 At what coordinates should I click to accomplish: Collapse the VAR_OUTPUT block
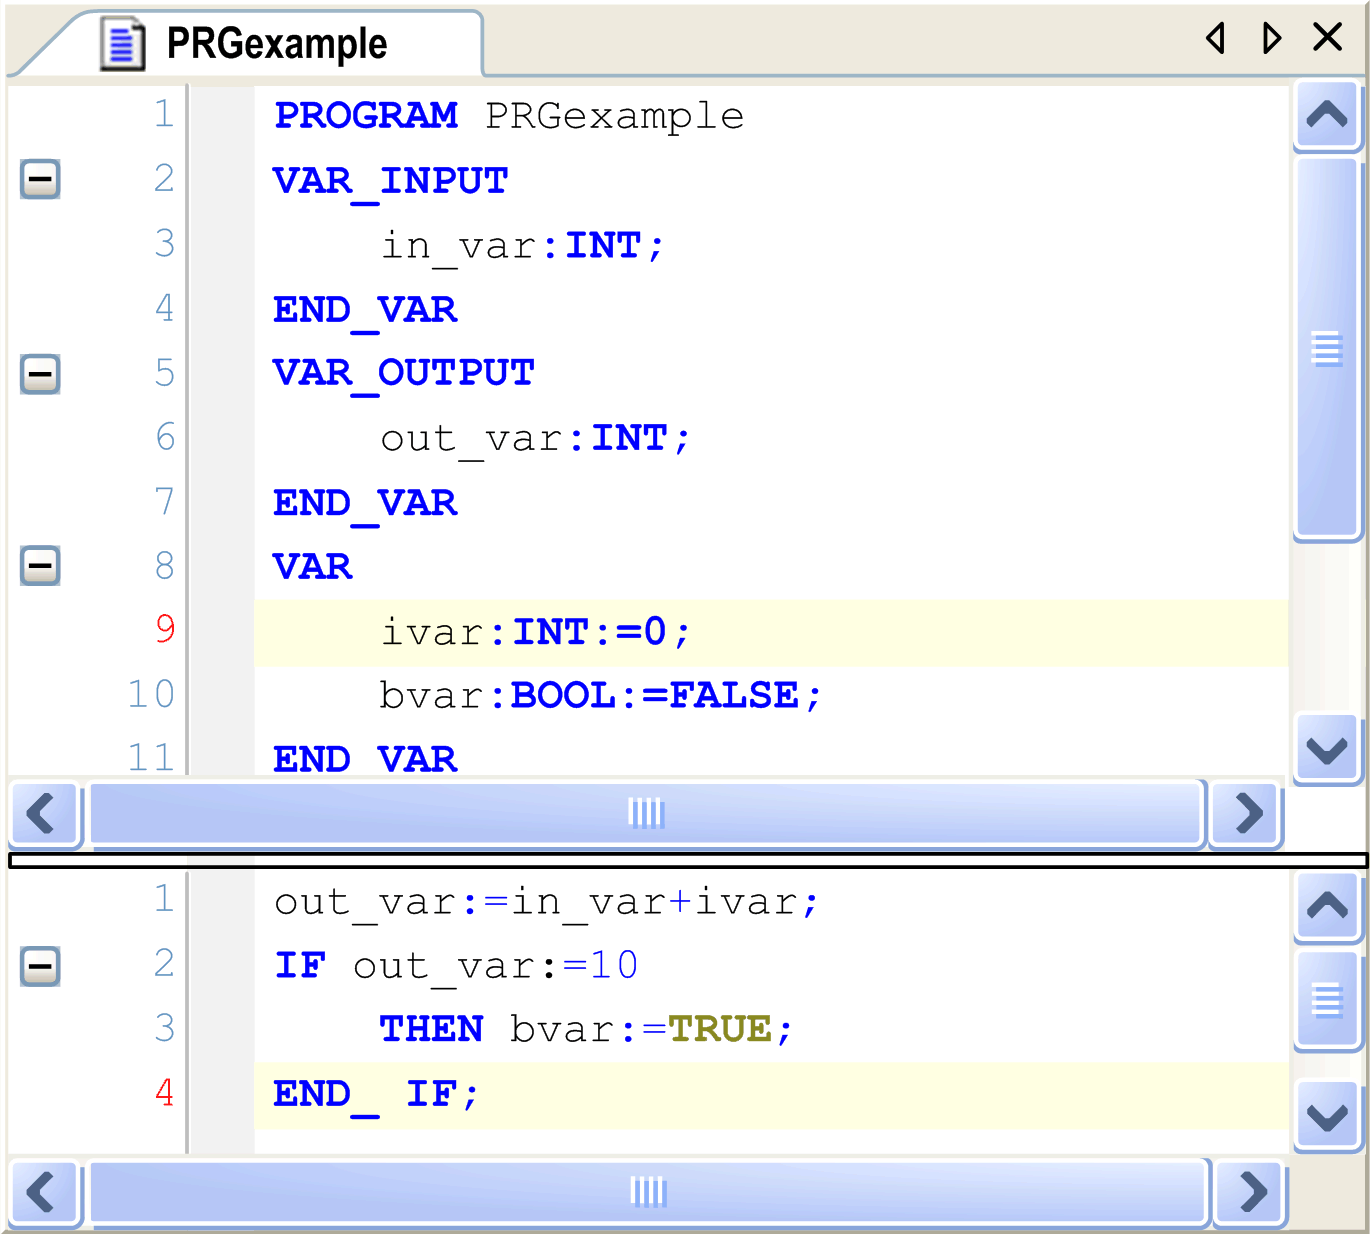point(40,374)
